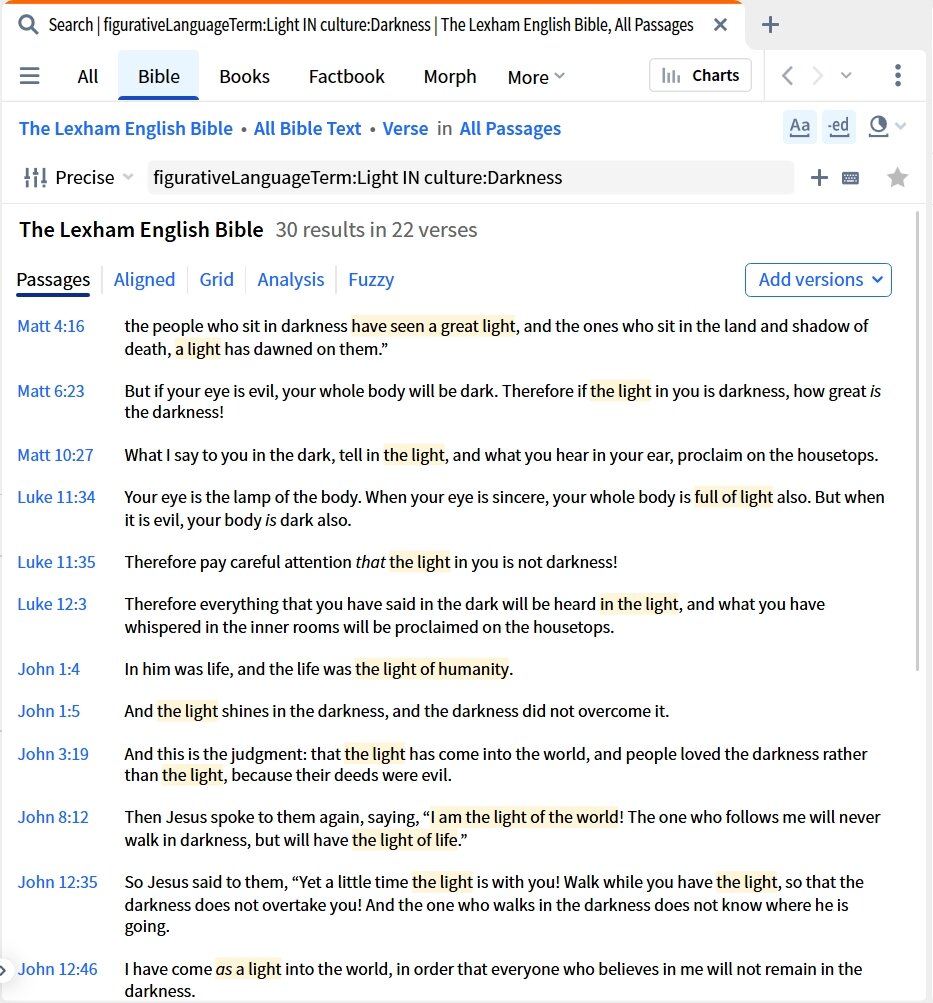Click the '30 results in 22 verses' text
933x1003 pixels.
click(377, 230)
